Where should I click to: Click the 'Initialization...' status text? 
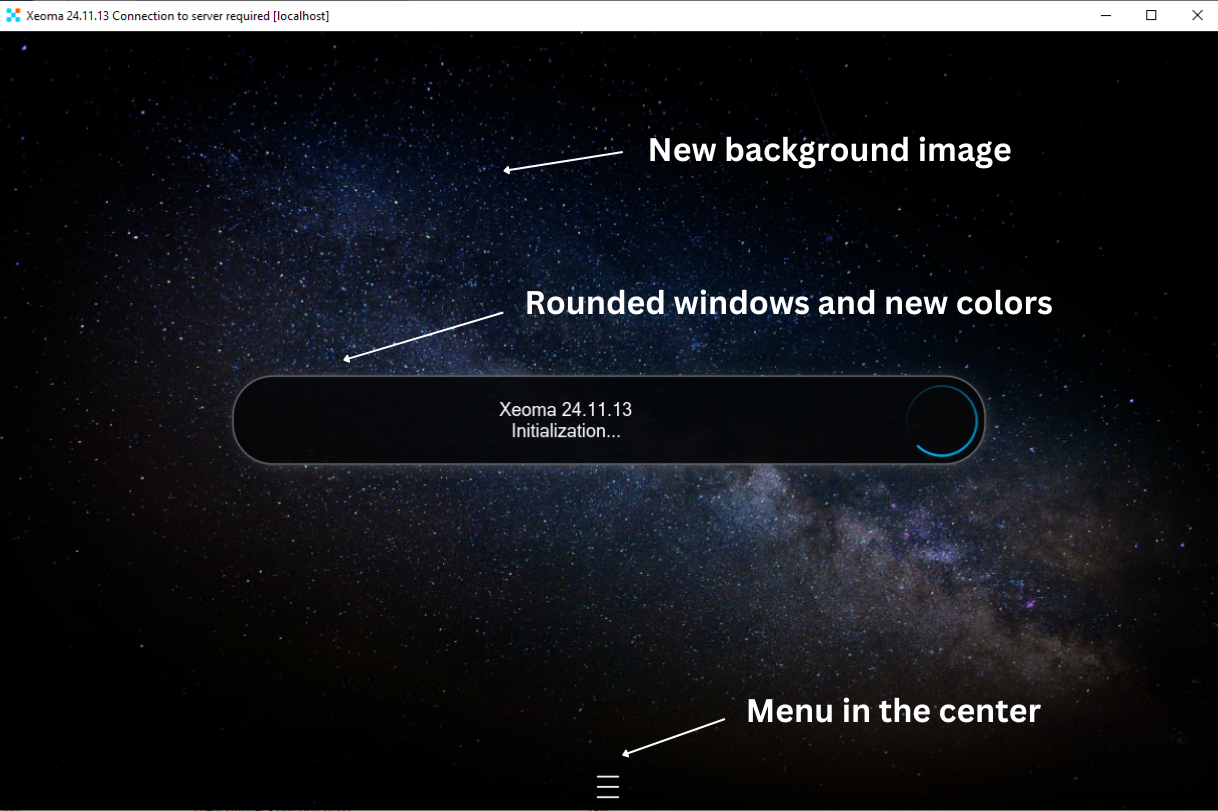565,431
